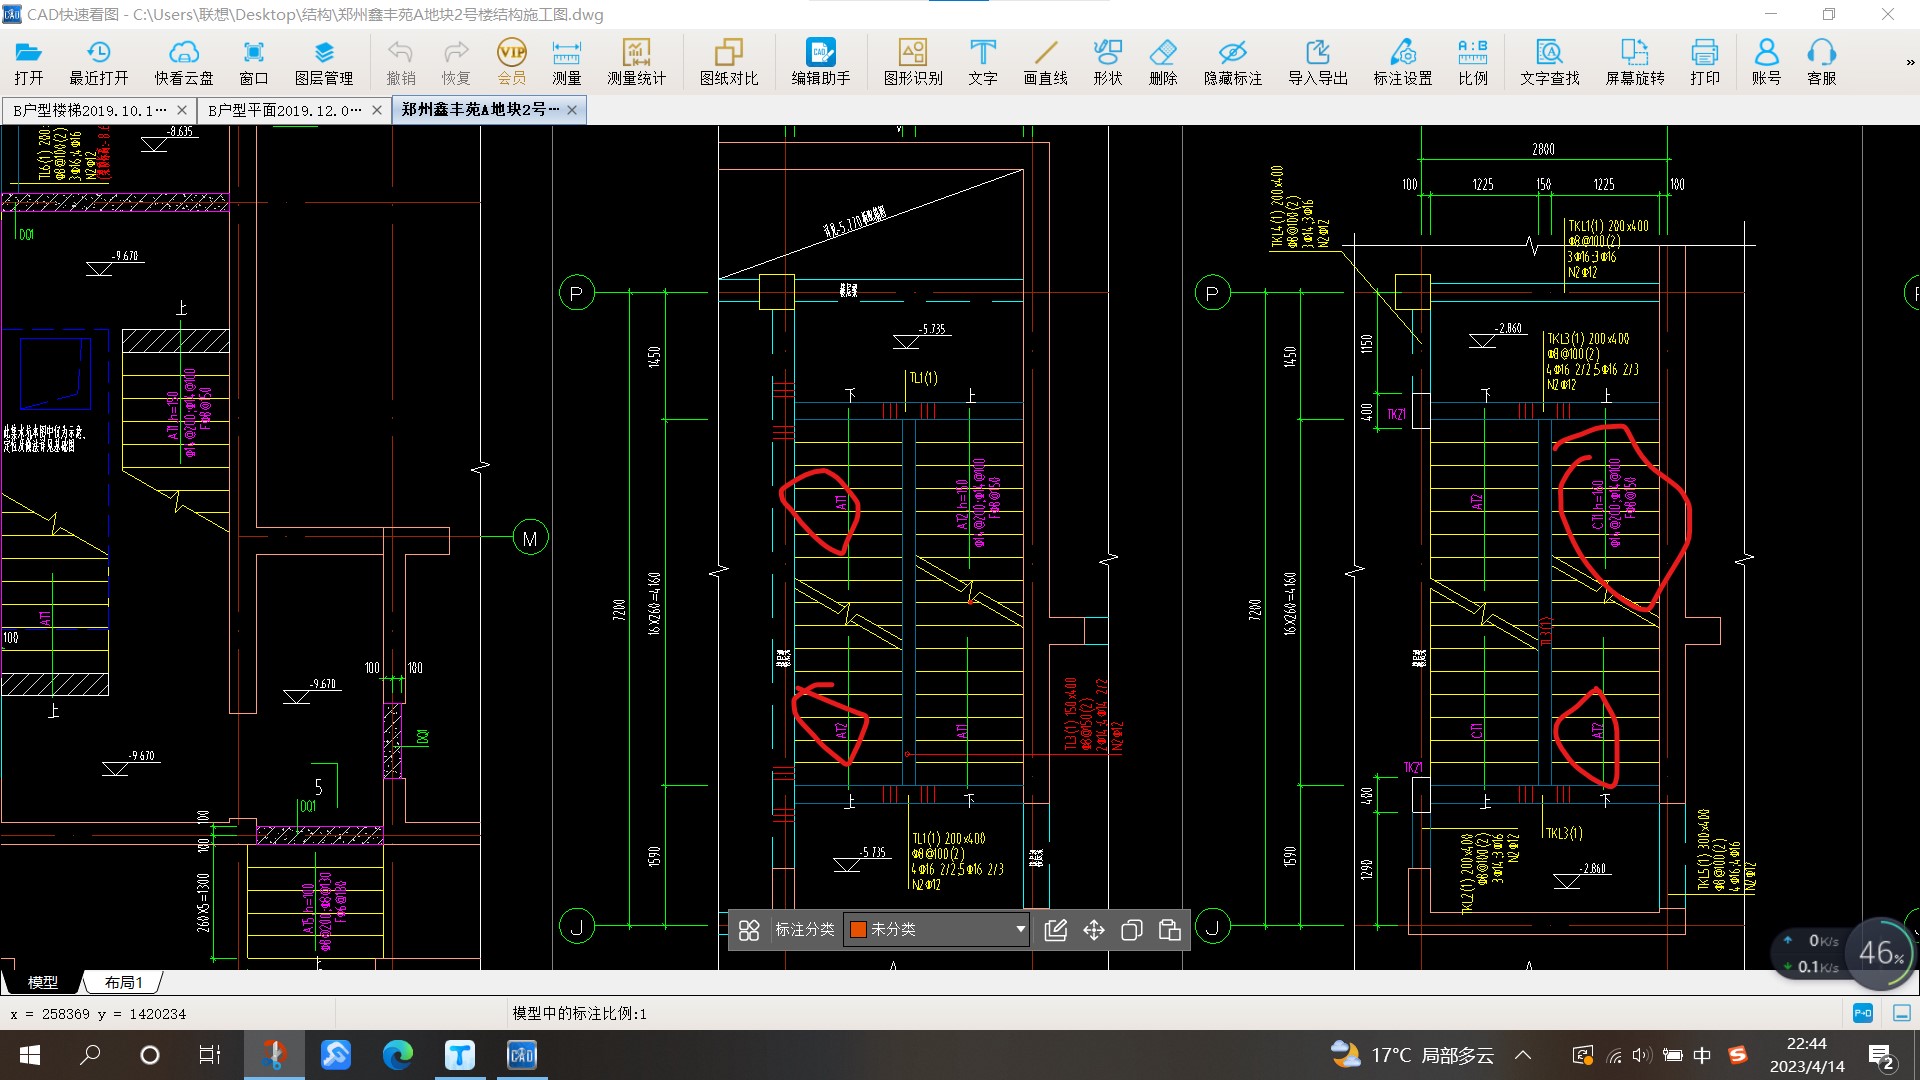Close the 郑州鑫丰苑A地块2号 tab

572,110
